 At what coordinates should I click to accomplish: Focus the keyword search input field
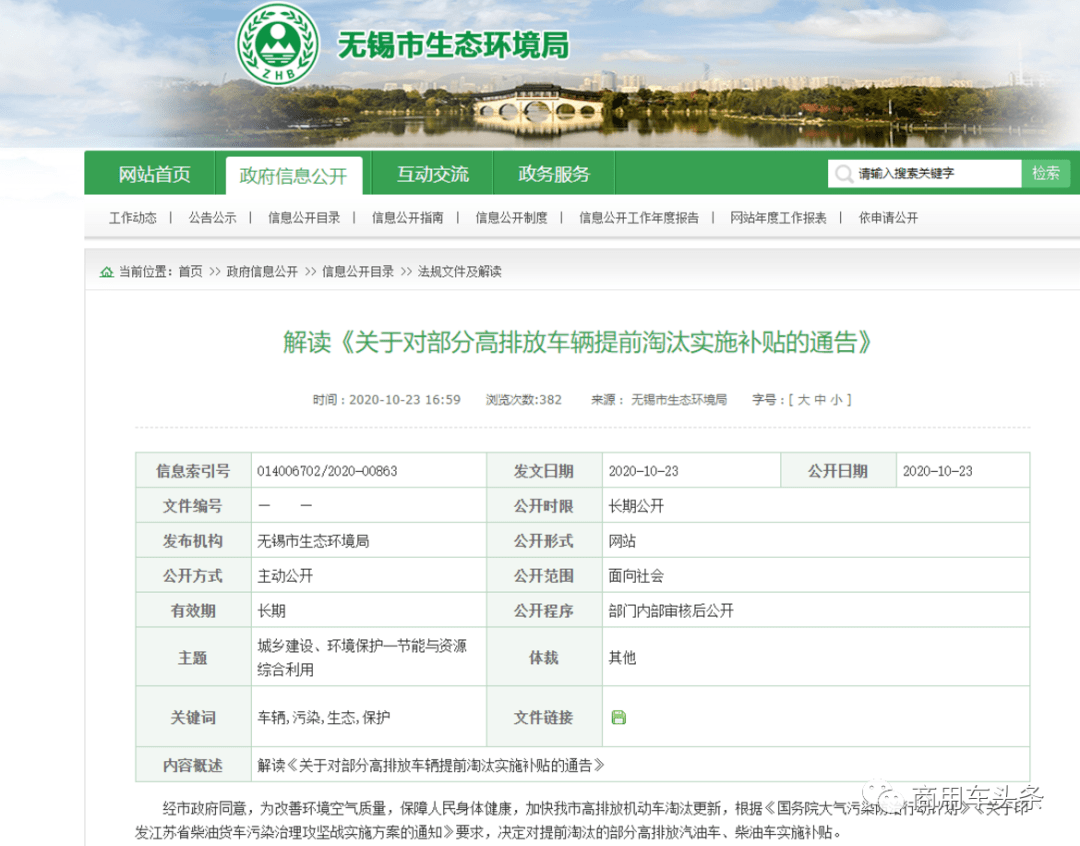click(924, 174)
